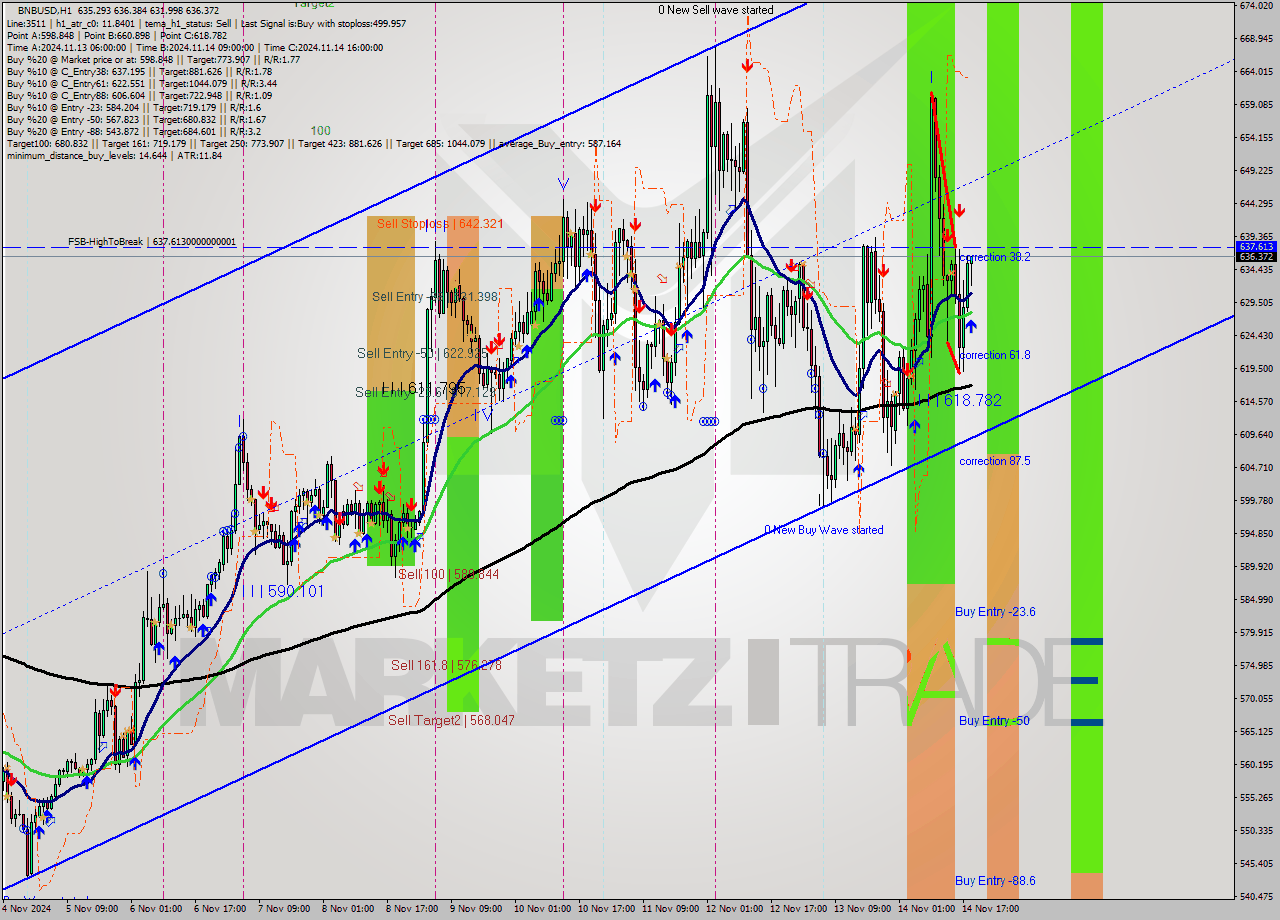The height and width of the screenshot is (920, 1280).
Task: Select the 'Buy %10 @ C_Entry38: 637.195' line
Action: (139, 71)
